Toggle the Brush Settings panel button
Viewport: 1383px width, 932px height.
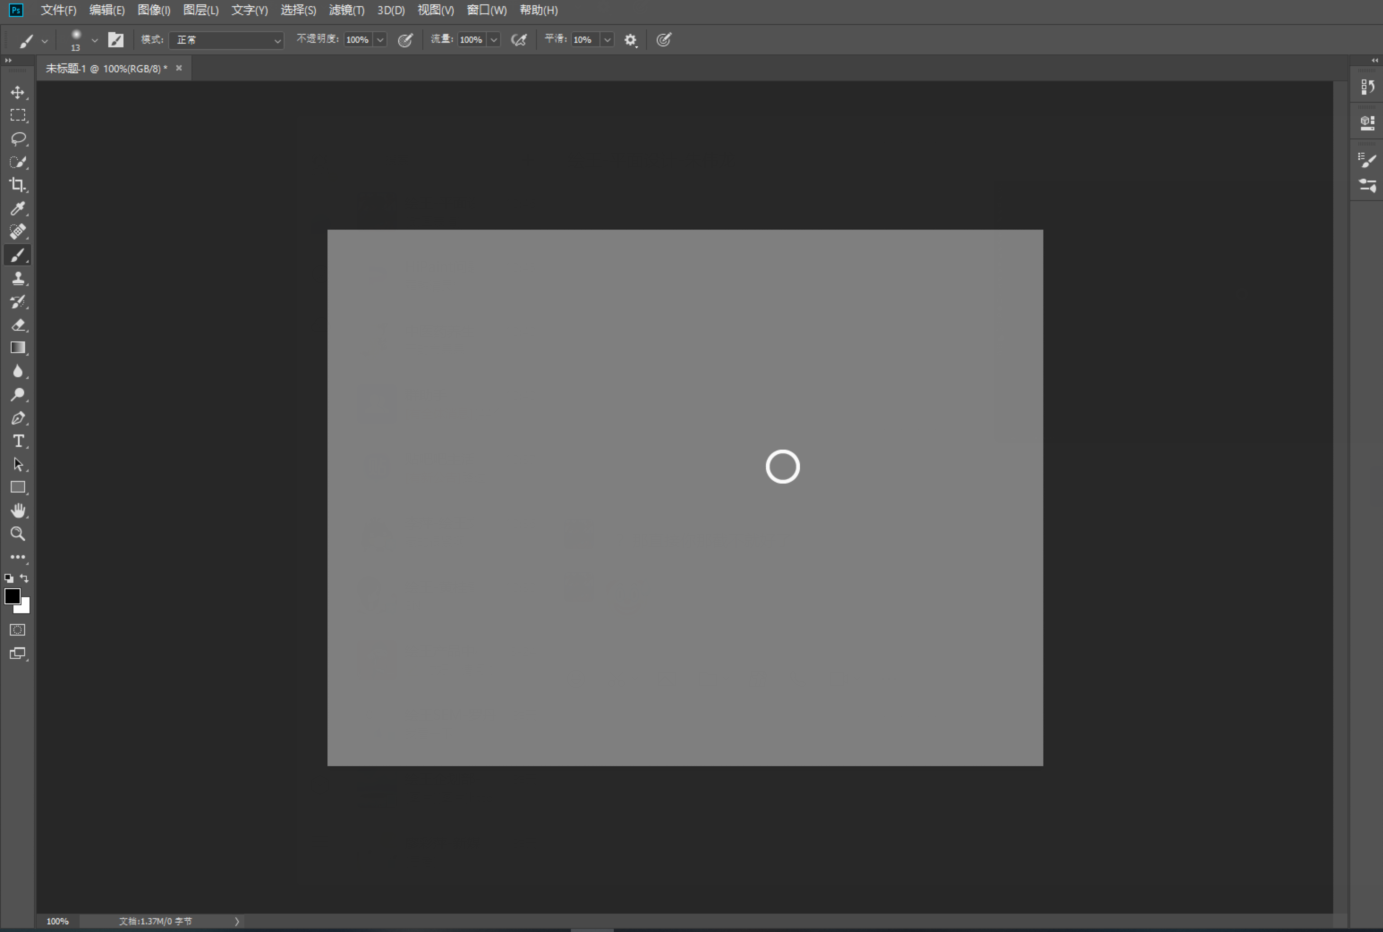(116, 40)
